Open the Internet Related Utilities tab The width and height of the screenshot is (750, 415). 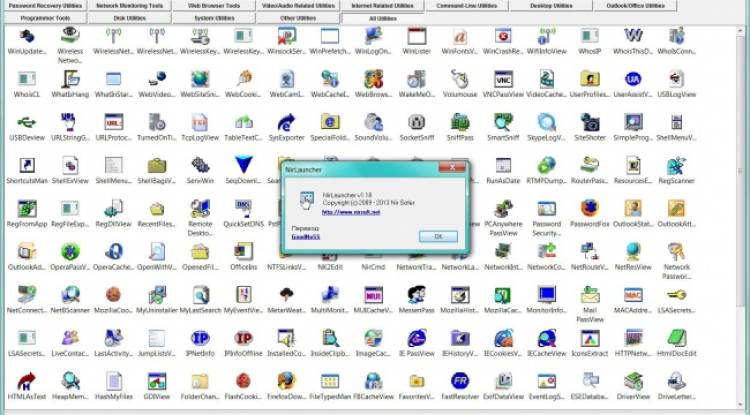pyautogui.click(x=382, y=6)
